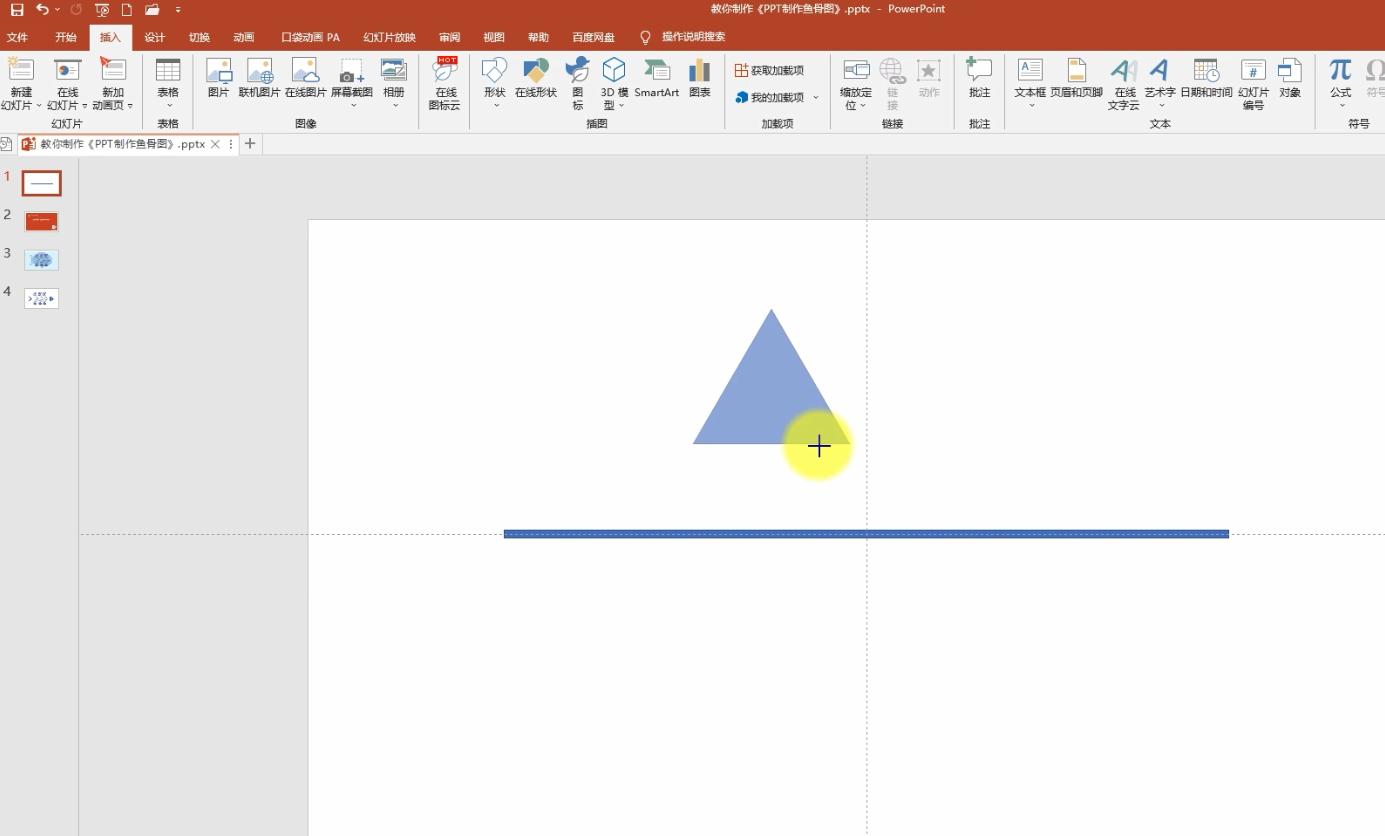This screenshot has width=1385, height=836.
Task: Open the document tab options menu
Action: (x=231, y=144)
